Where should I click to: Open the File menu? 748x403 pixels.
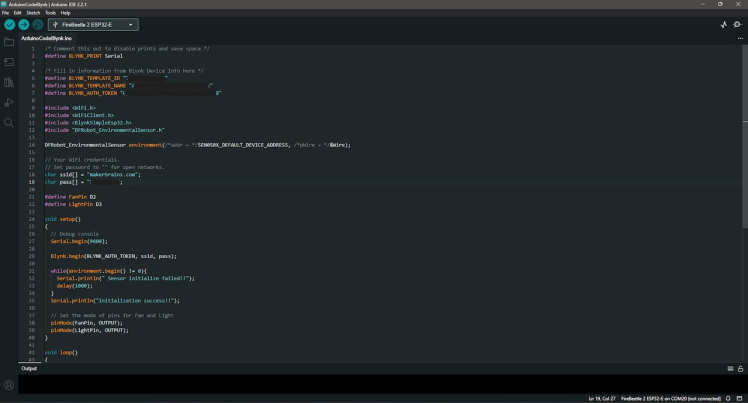click(x=5, y=13)
